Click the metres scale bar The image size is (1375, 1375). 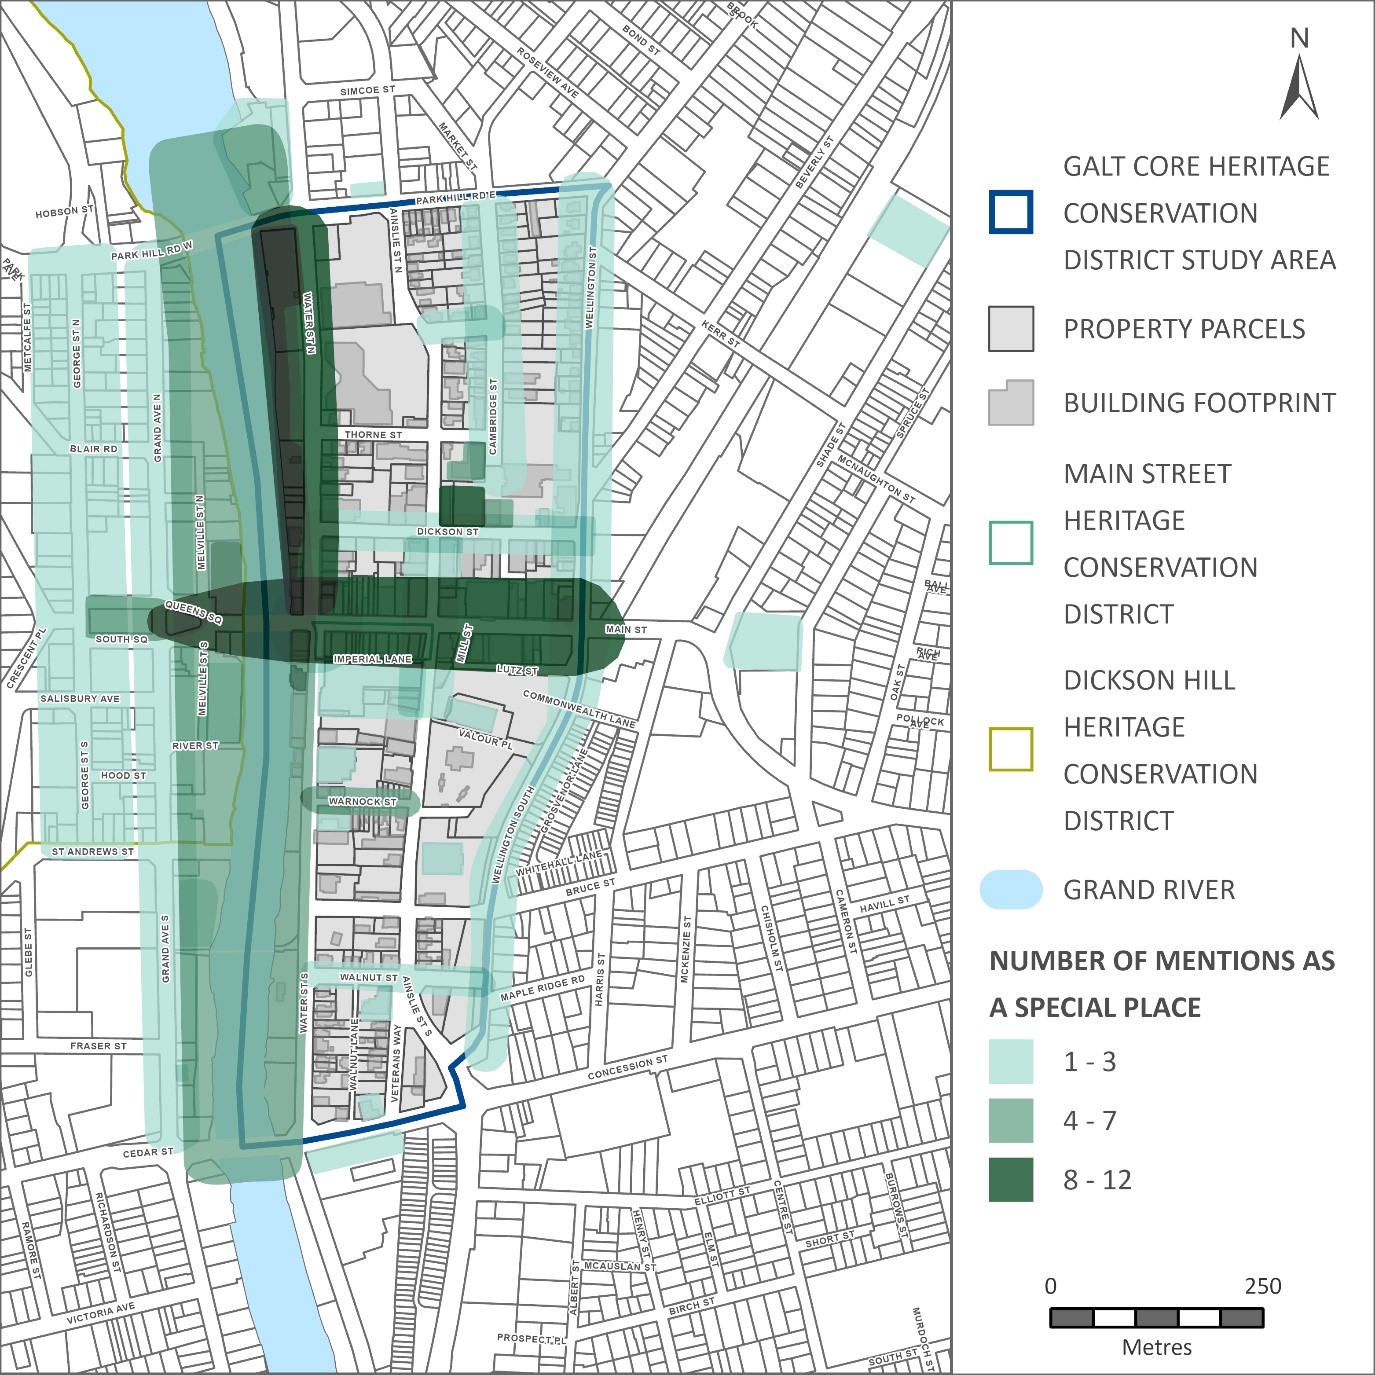point(1156,1318)
